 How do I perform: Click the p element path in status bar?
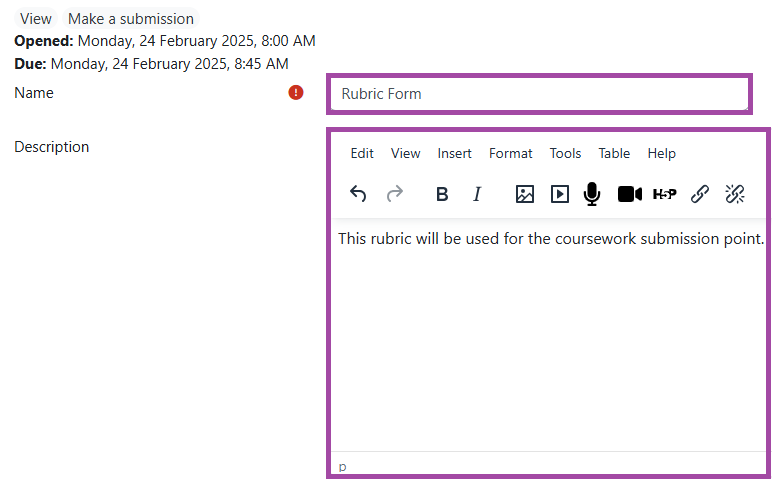click(x=343, y=466)
